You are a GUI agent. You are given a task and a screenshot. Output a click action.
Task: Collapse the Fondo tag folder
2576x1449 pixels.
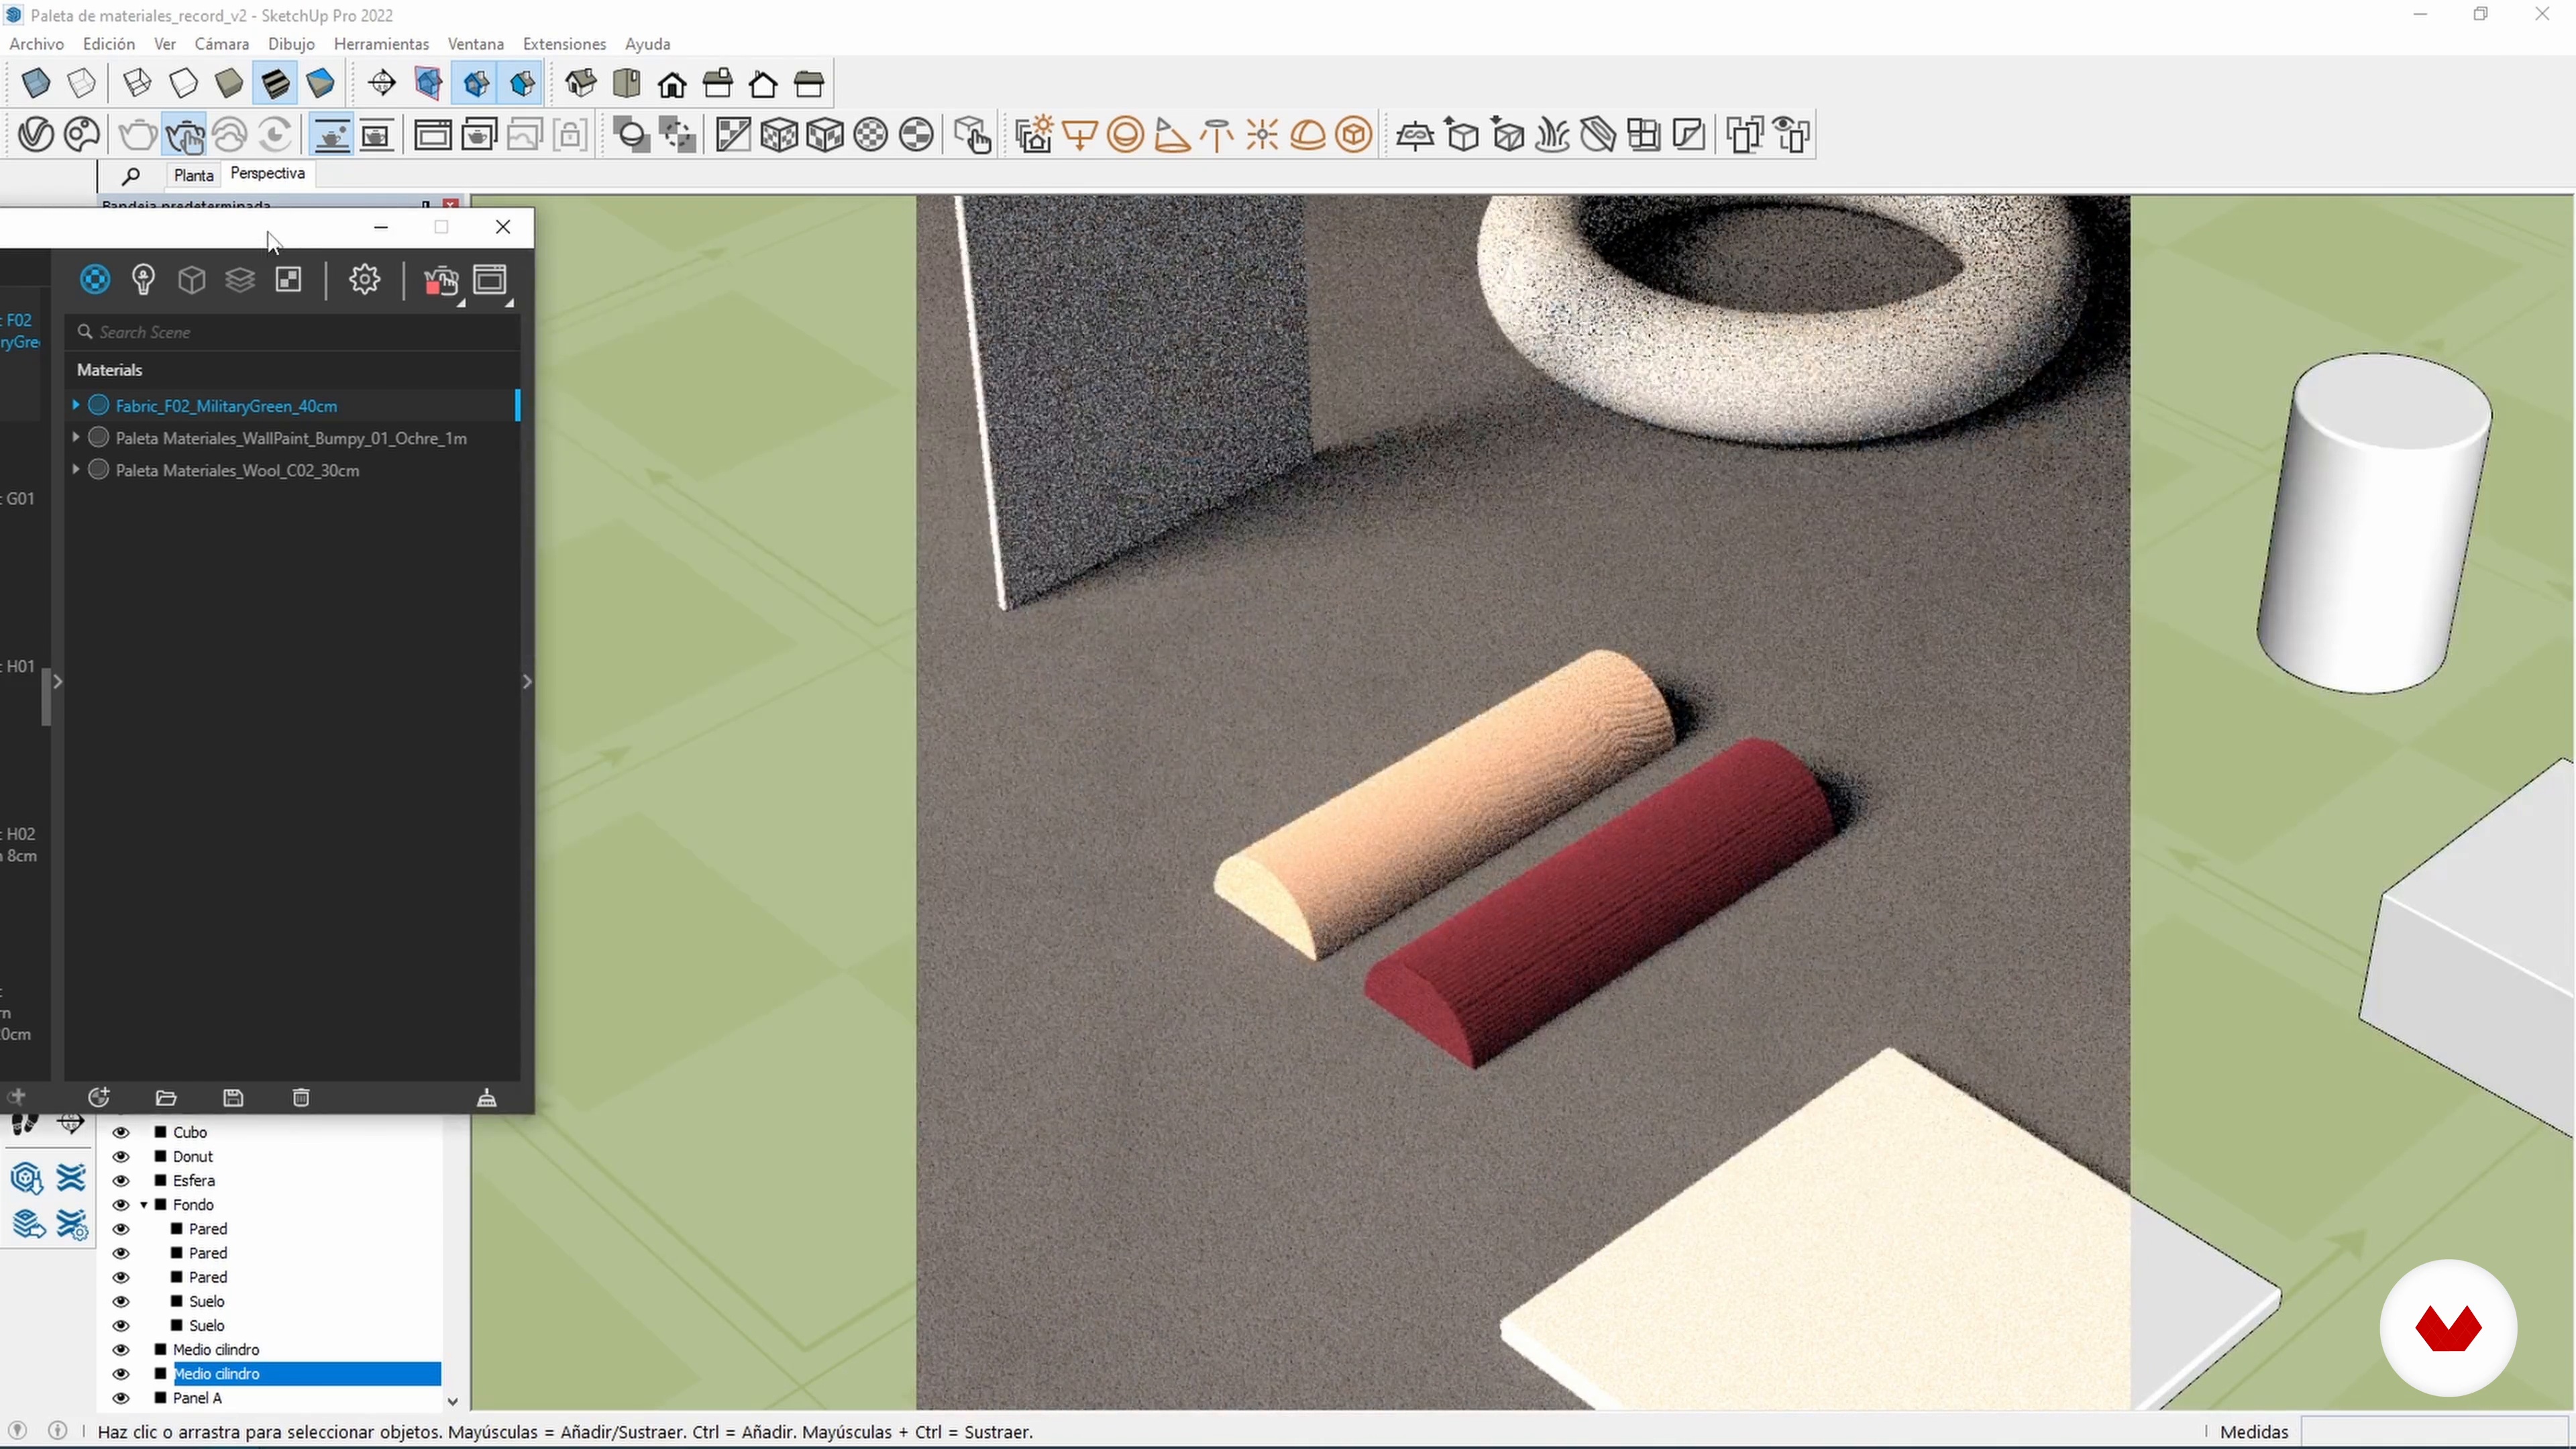click(x=144, y=1204)
